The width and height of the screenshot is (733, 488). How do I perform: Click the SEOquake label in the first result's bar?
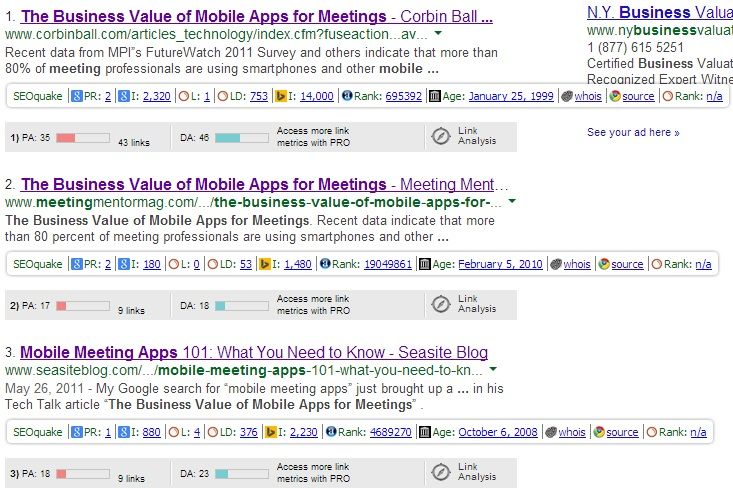coord(38,96)
